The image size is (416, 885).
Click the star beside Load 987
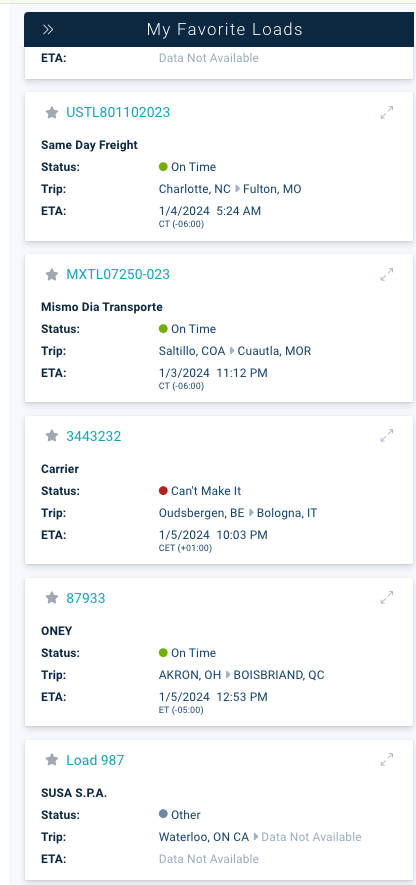(52, 760)
